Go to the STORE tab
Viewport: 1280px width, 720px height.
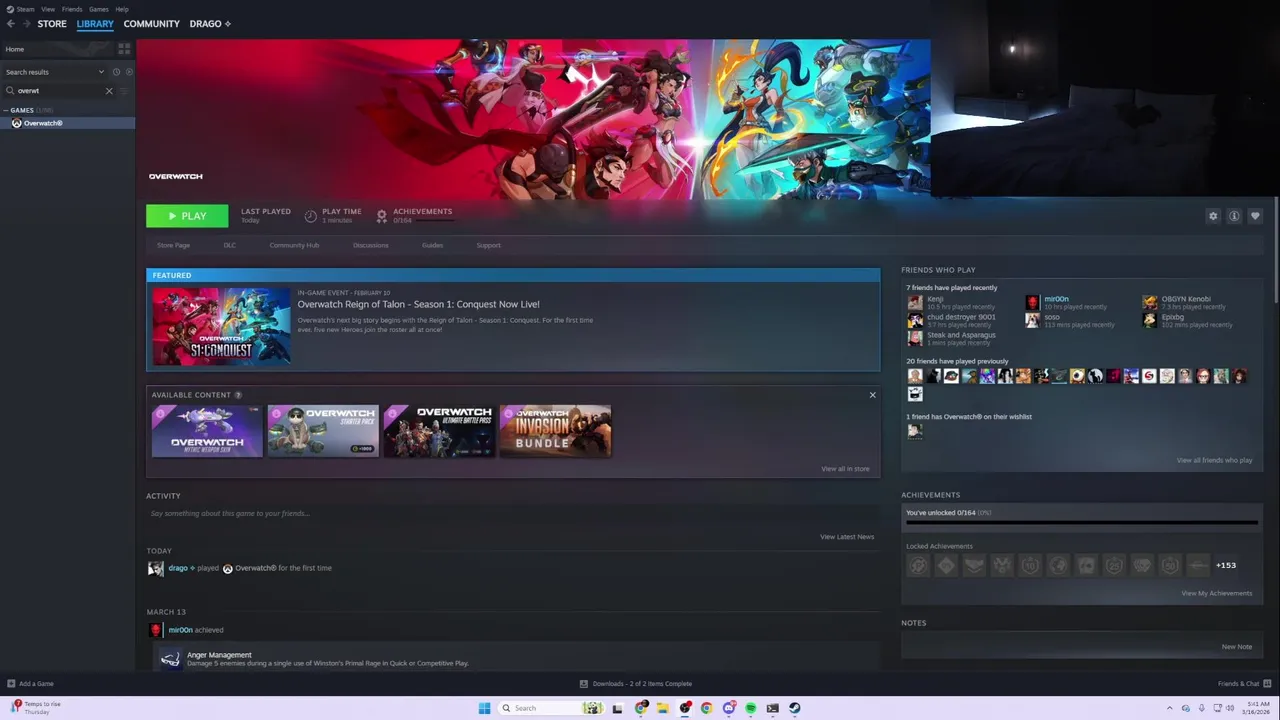tap(52, 24)
